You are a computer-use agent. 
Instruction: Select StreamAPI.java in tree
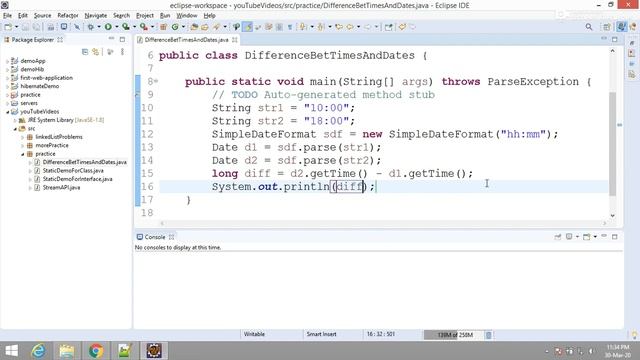click(61, 188)
